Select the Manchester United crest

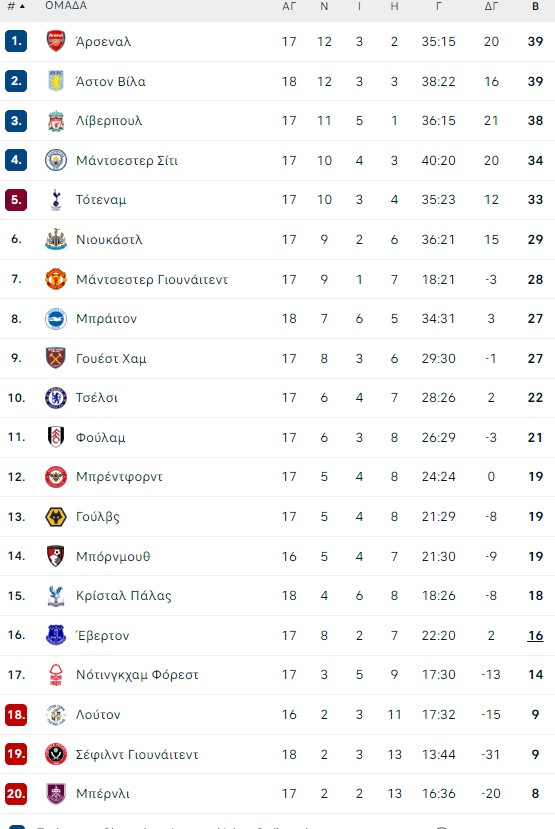[56, 279]
